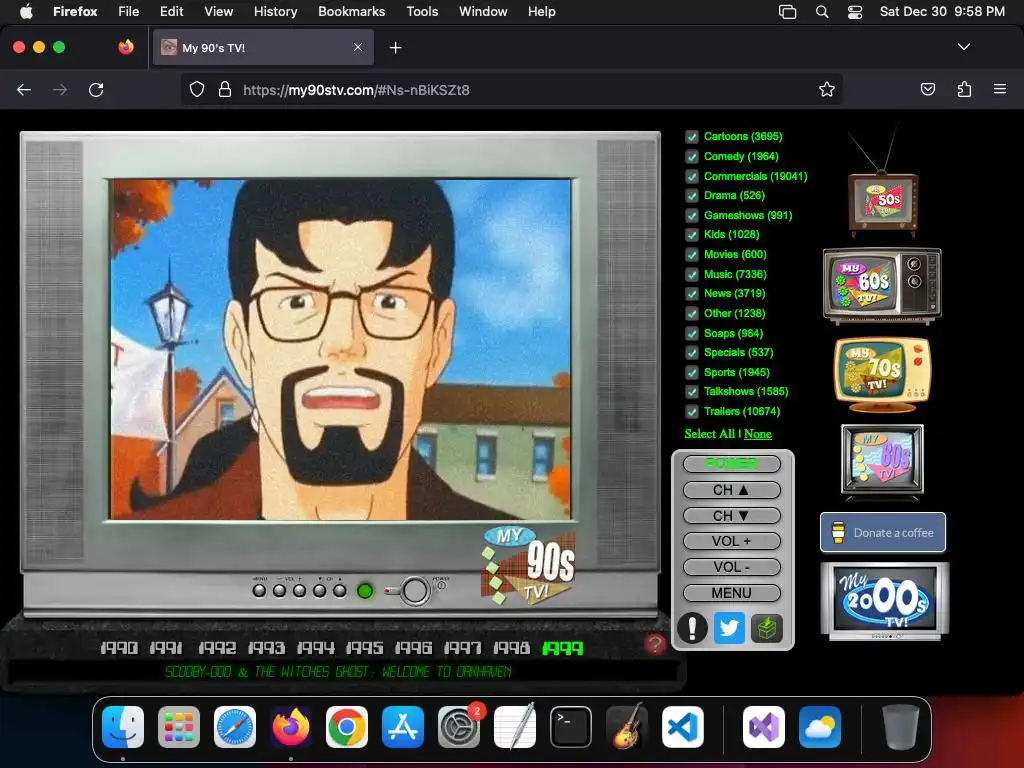
Task: Click the Select All link
Action: pos(709,434)
